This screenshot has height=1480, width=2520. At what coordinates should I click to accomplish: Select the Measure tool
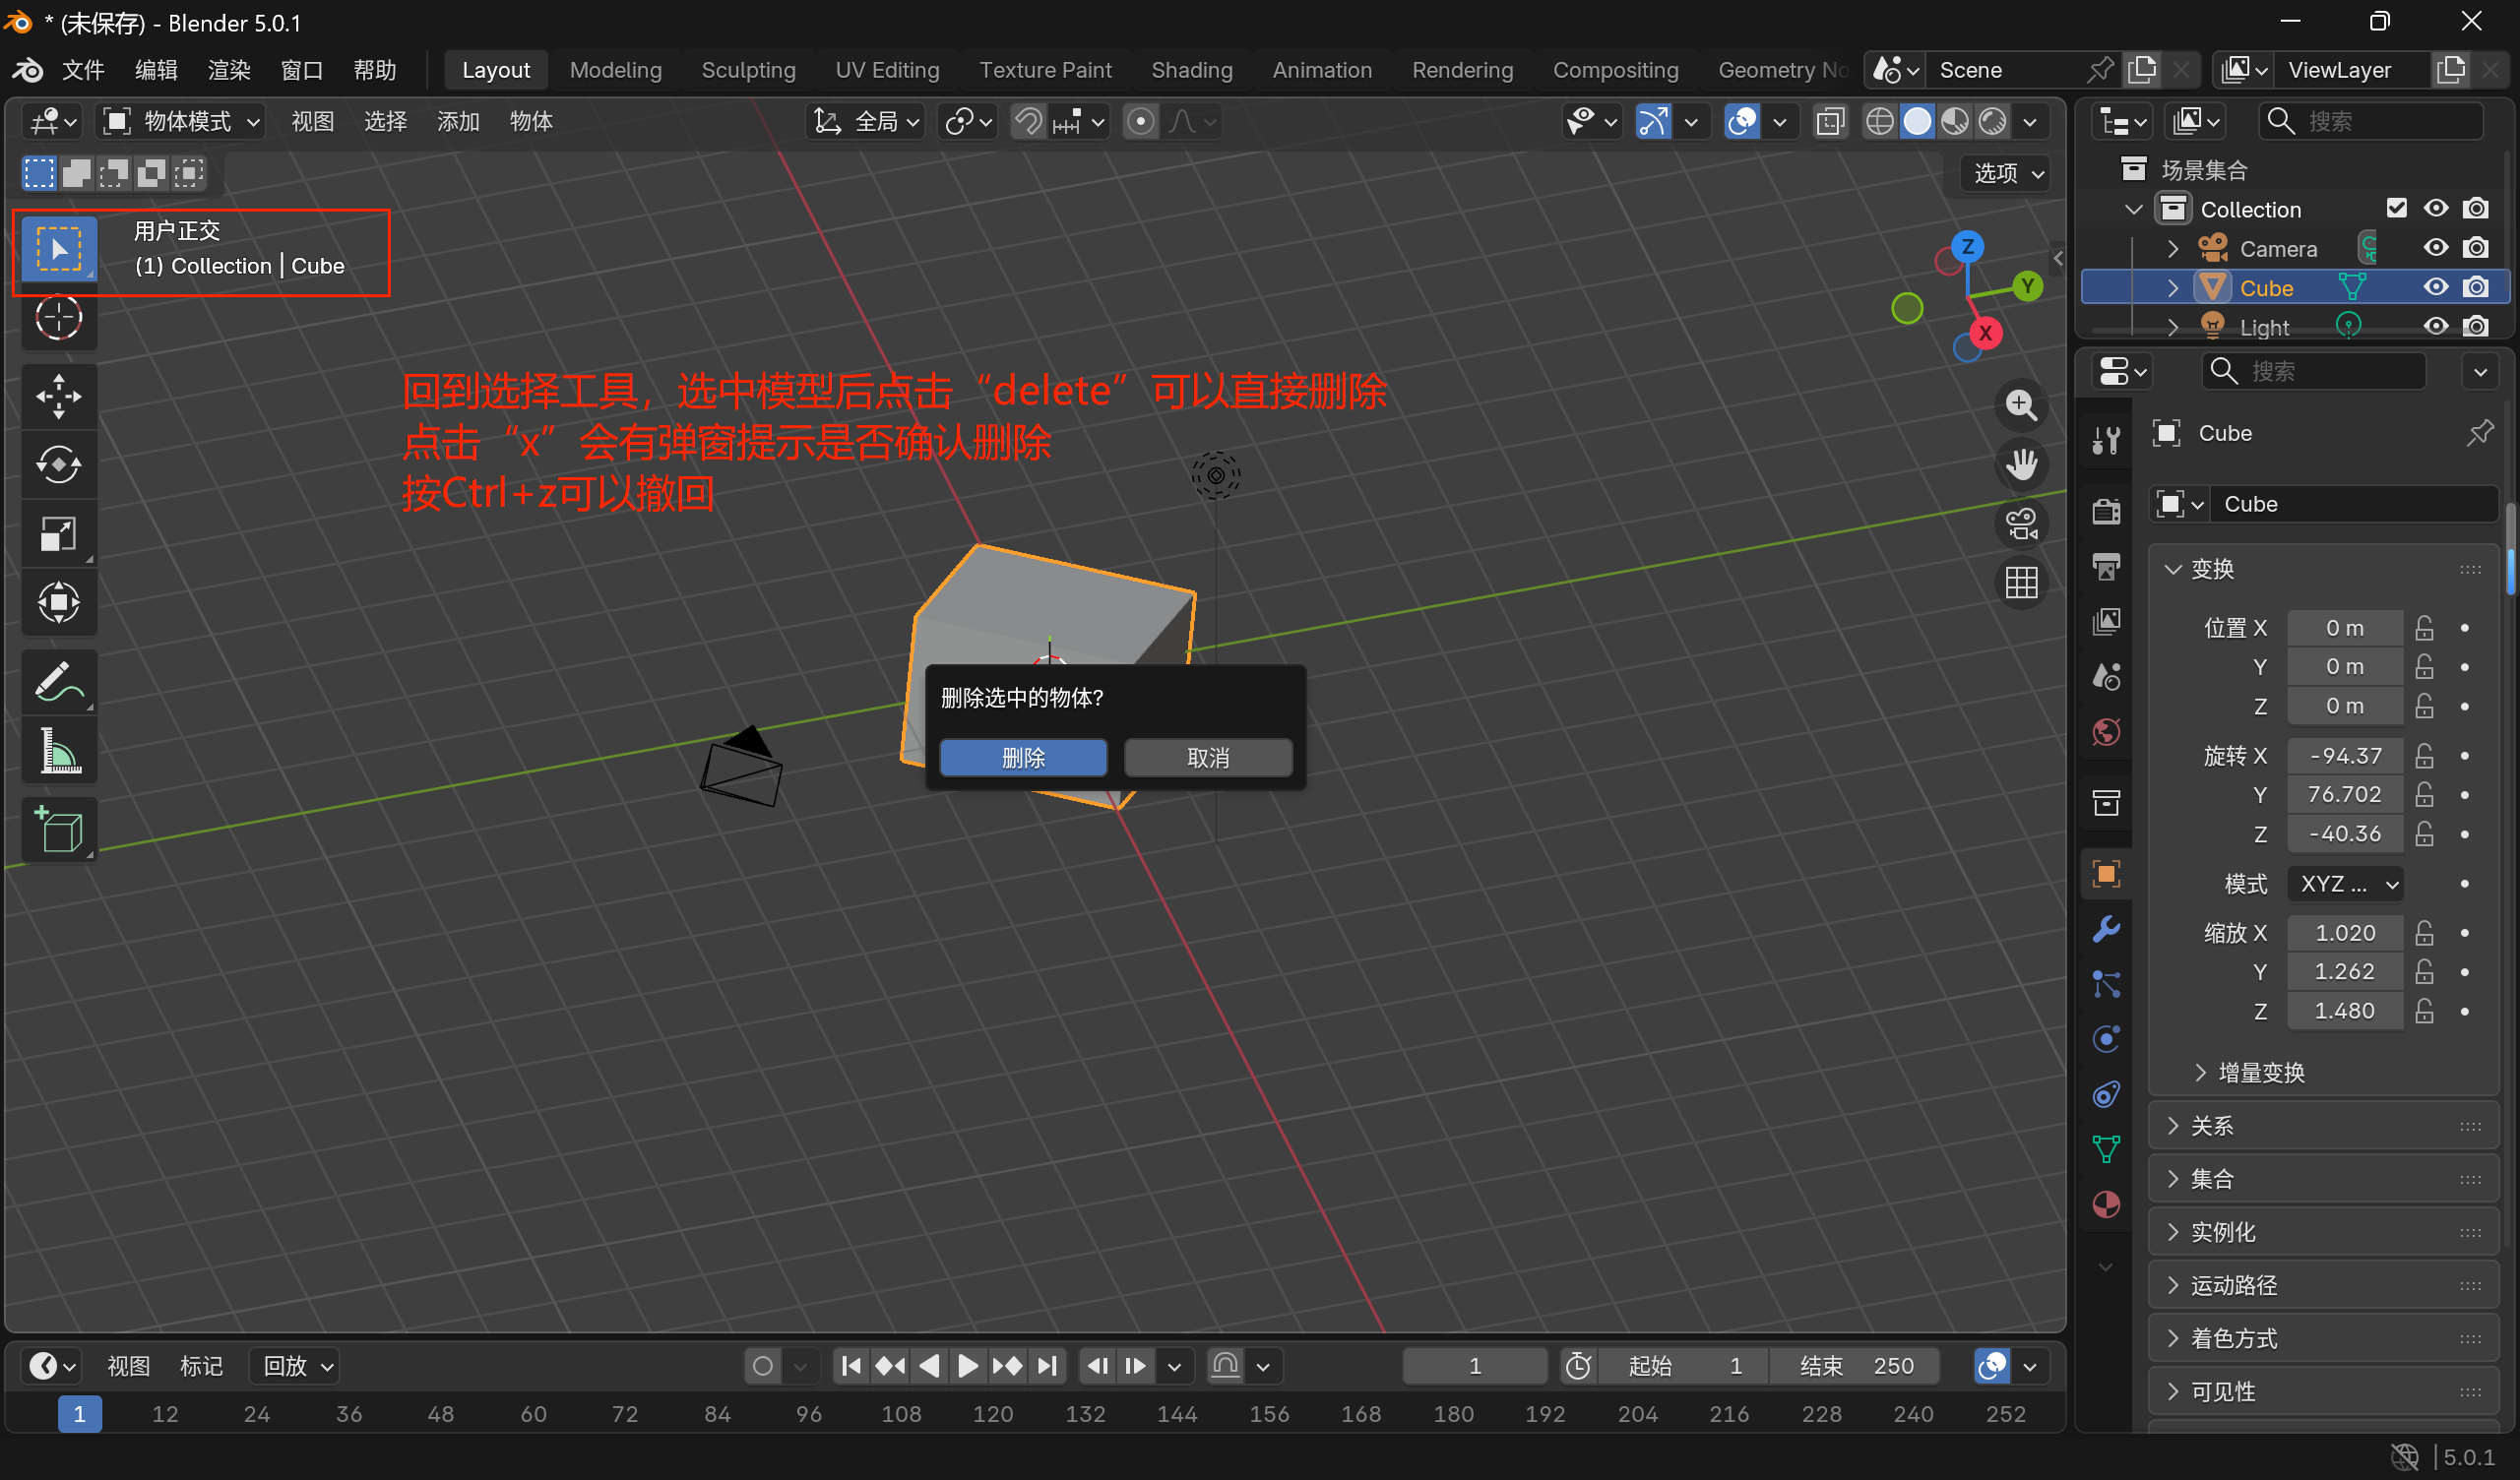[x=58, y=751]
